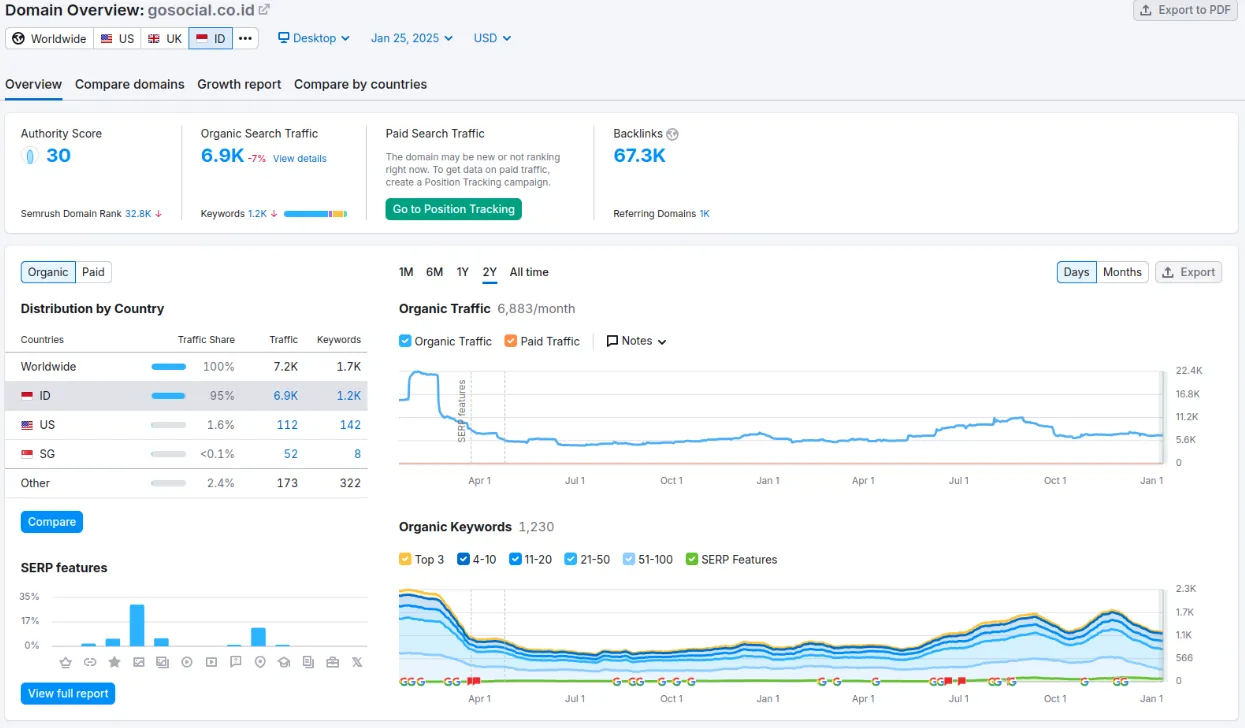Click the Singapore flag in SG row
Viewport: 1245px width, 728px height.
click(x=27, y=454)
